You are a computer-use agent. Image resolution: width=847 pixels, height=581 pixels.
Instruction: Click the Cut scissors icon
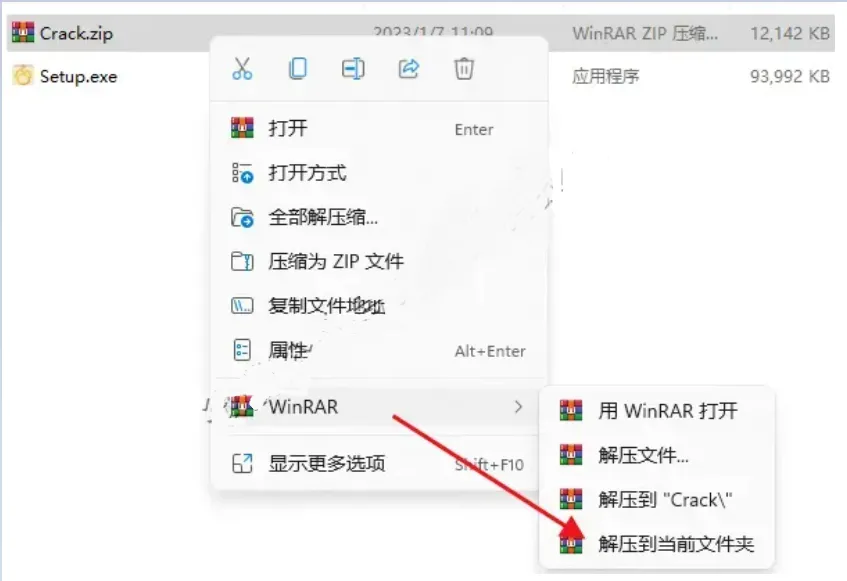click(x=242, y=69)
